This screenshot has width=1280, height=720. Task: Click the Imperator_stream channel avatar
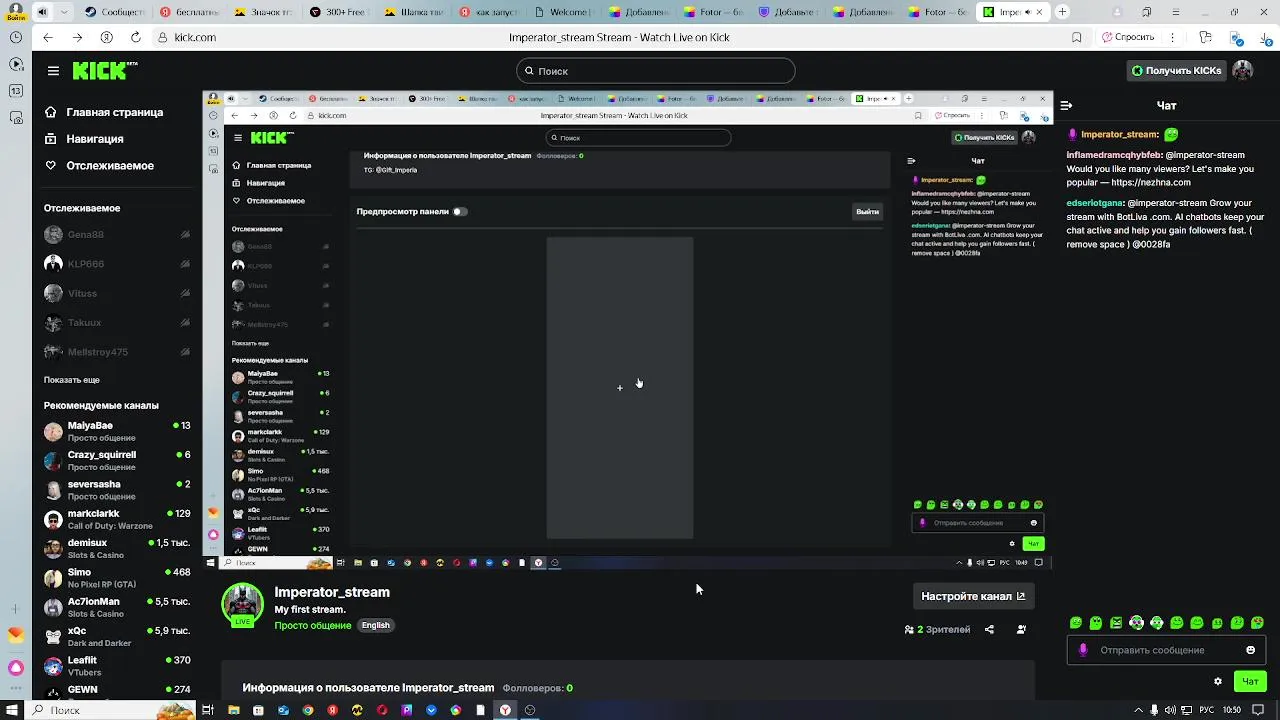[x=242, y=605]
